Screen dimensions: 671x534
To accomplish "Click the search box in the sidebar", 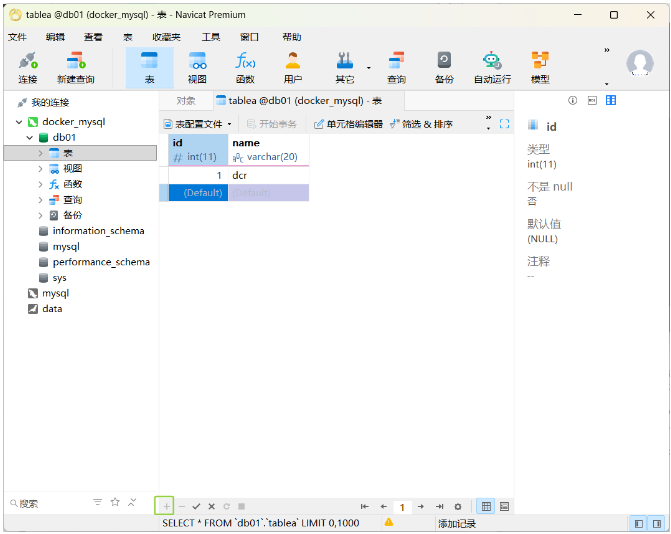I will (x=47, y=504).
